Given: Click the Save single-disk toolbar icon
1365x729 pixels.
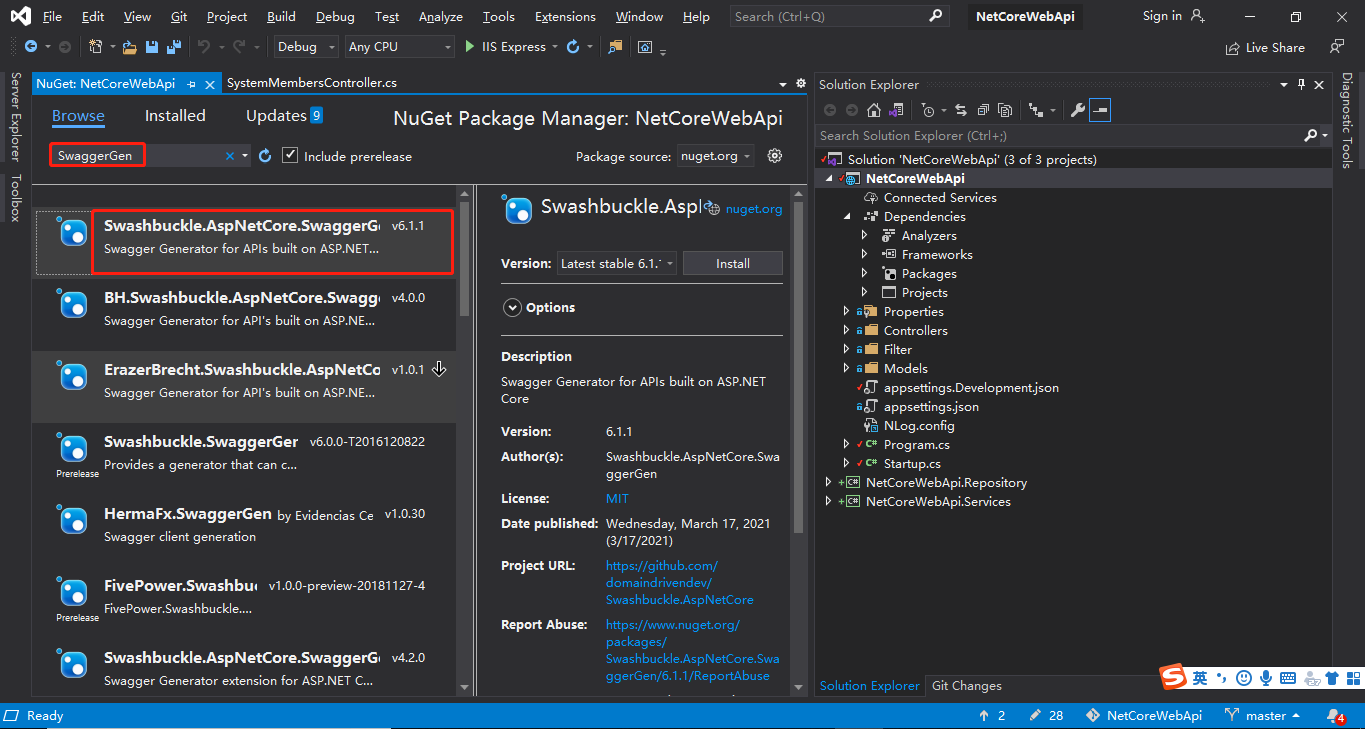Looking at the screenshot, I should pyautogui.click(x=152, y=47).
